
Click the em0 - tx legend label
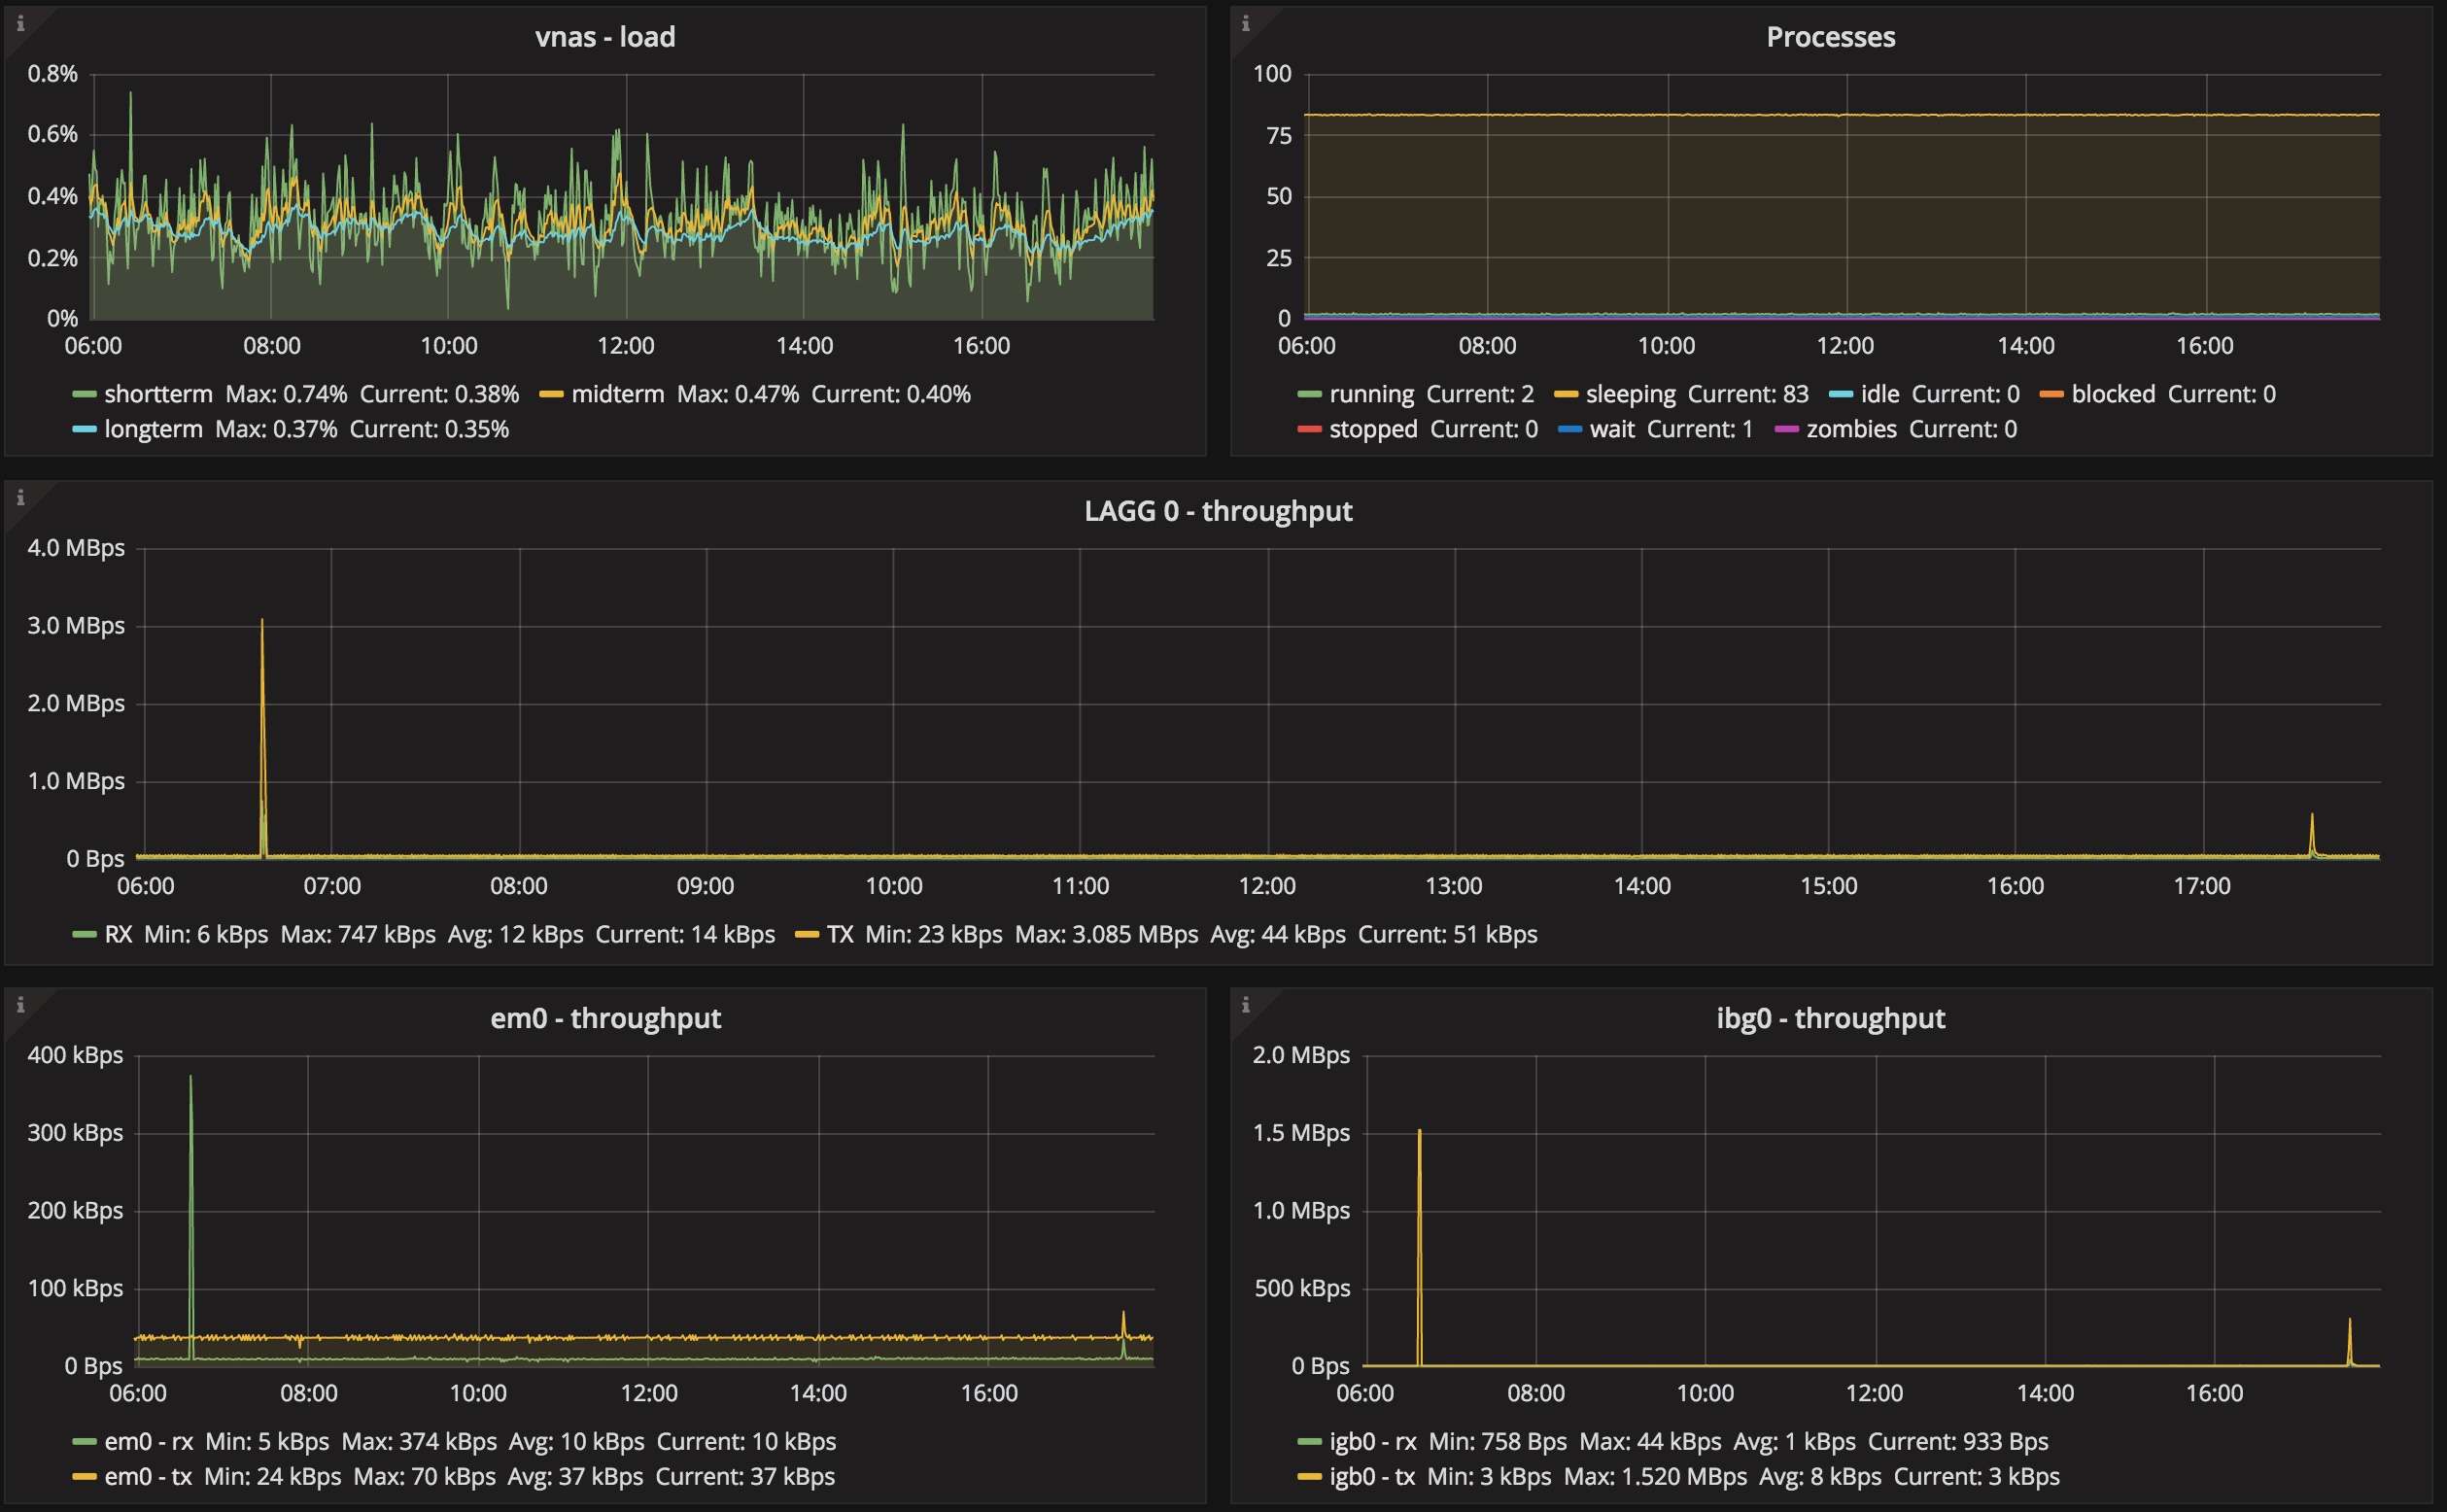click(148, 1476)
